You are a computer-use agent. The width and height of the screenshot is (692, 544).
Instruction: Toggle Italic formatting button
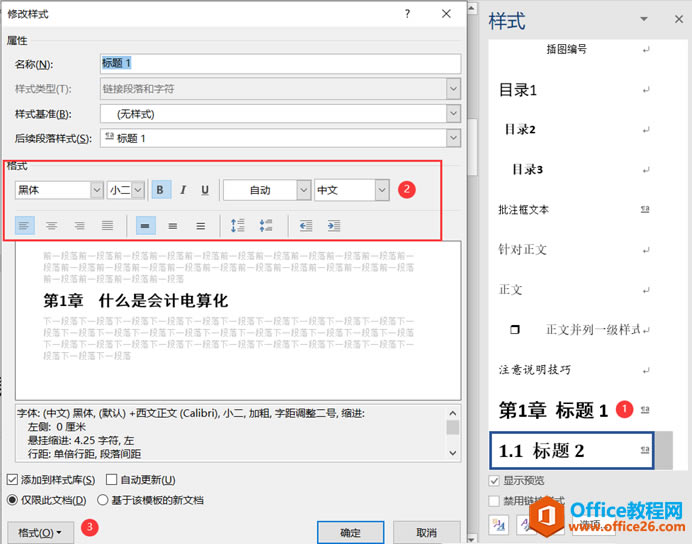[x=183, y=190]
